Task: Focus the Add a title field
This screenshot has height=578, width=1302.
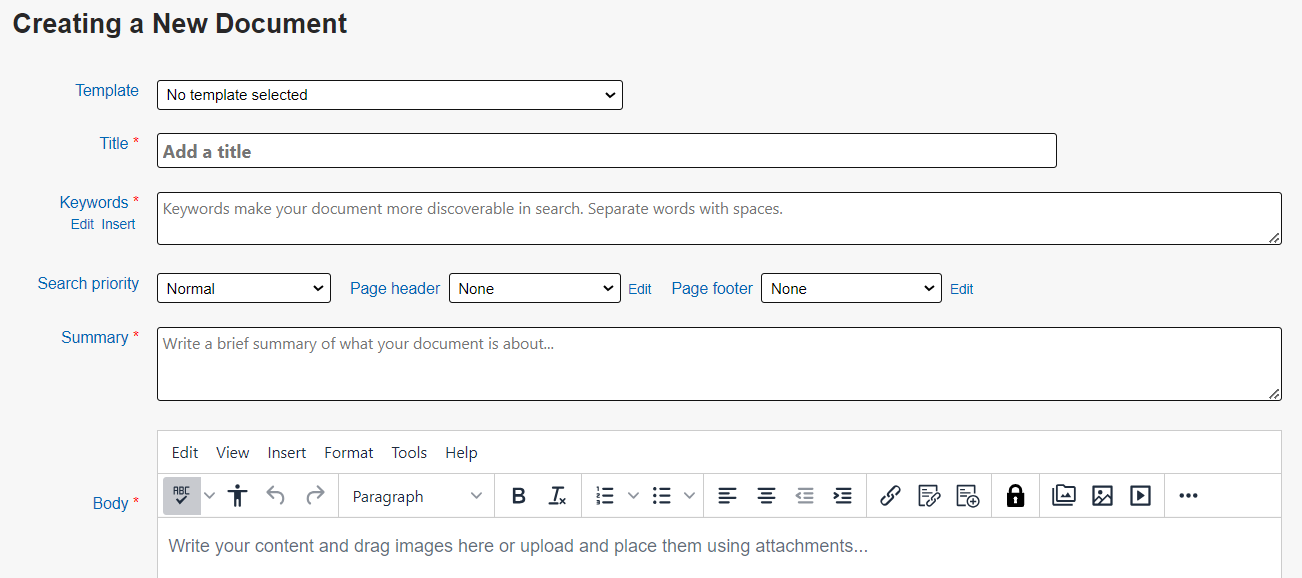Action: tap(607, 151)
